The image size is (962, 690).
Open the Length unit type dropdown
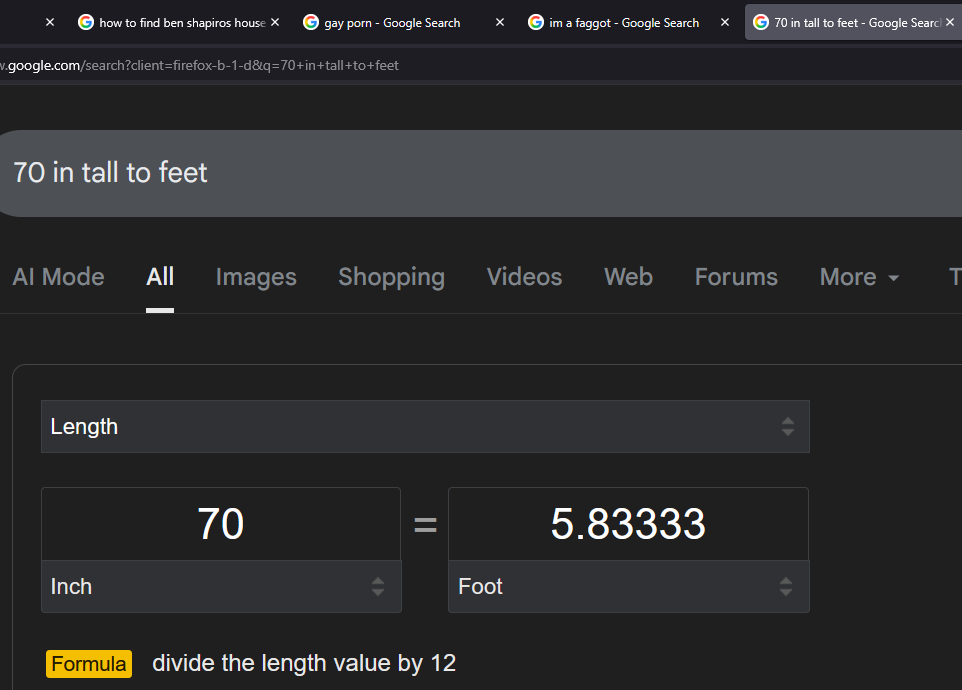(425, 426)
